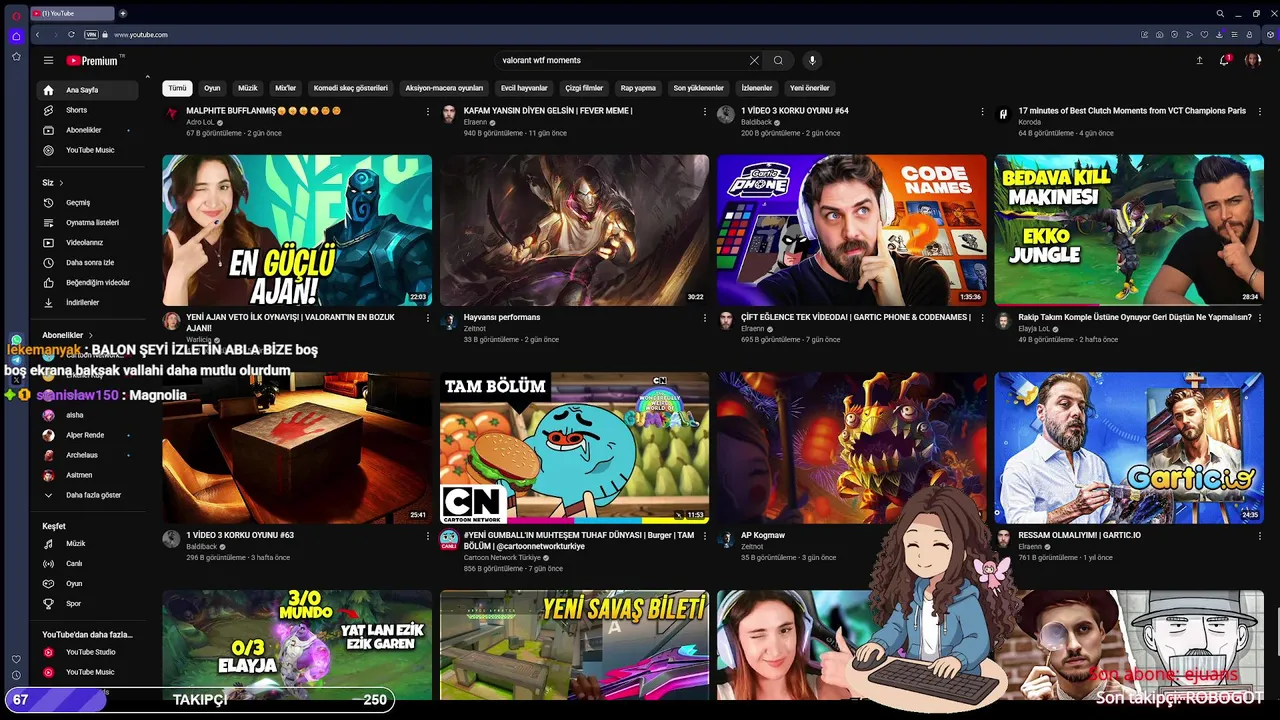Open options menu for MALPHITE BUFFLANMIŞ video
This screenshot has height=720, width=1280.
tap(428, 112)
